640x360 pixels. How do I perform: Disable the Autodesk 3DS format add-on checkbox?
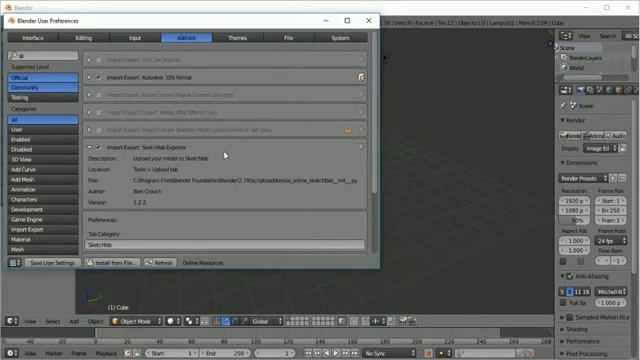99,77
